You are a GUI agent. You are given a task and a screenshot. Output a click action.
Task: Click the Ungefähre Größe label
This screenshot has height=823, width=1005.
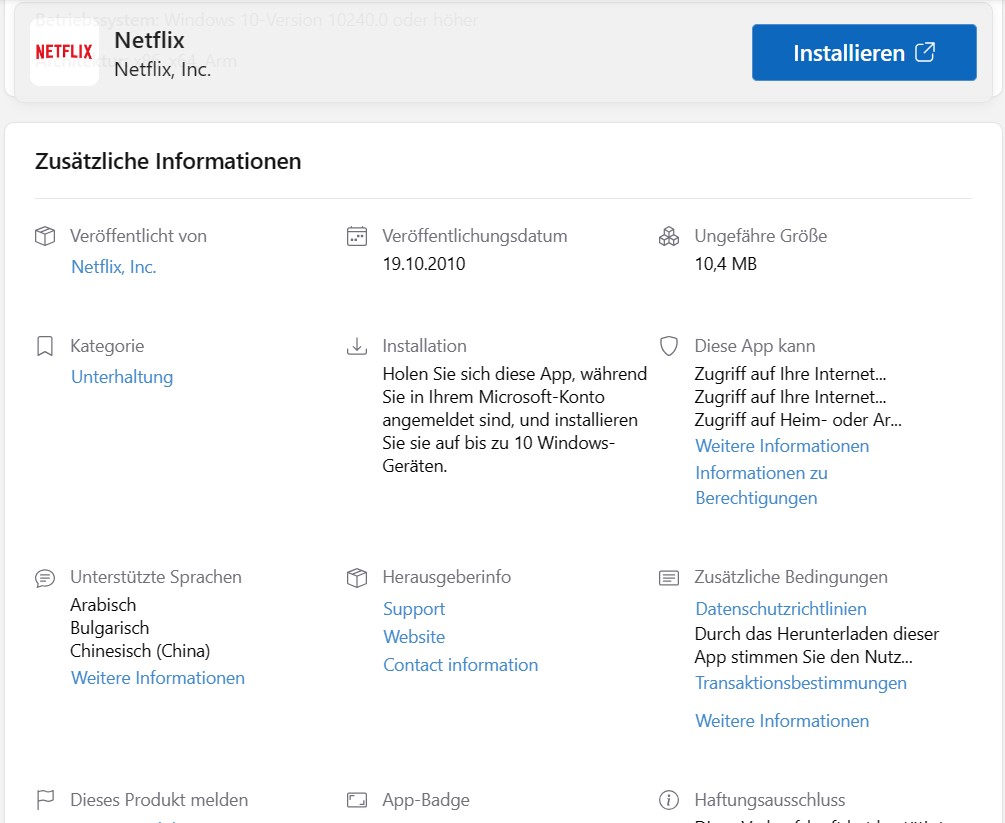pyautogui.click(x=761, y=236)
